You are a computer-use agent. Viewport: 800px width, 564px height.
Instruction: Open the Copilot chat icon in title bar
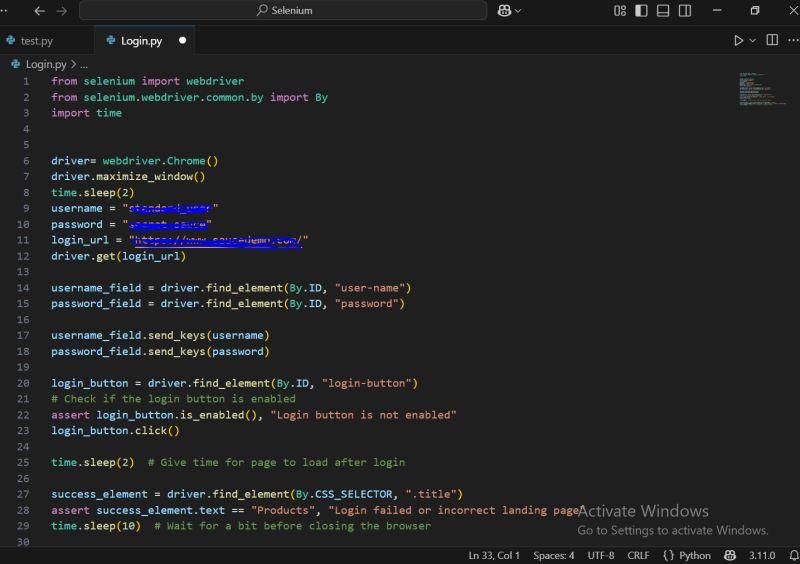[504, 11]
